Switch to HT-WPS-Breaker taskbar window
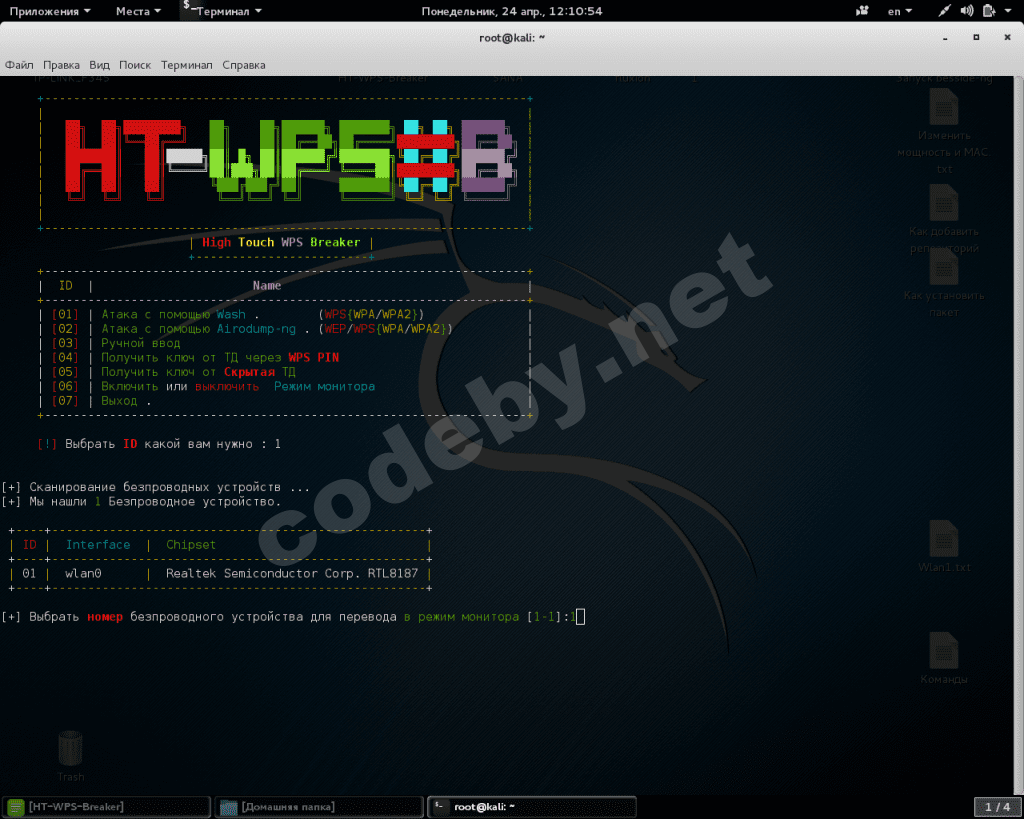 pos(106,807)
